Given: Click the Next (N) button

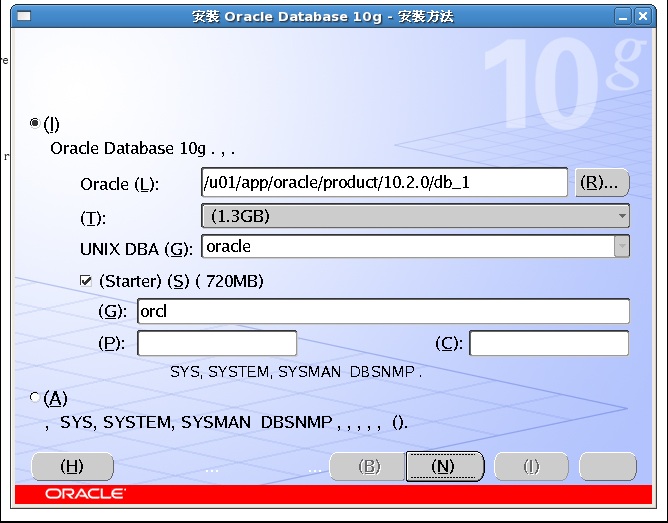Looking at the screenshot, I should (x=445, y=466).
